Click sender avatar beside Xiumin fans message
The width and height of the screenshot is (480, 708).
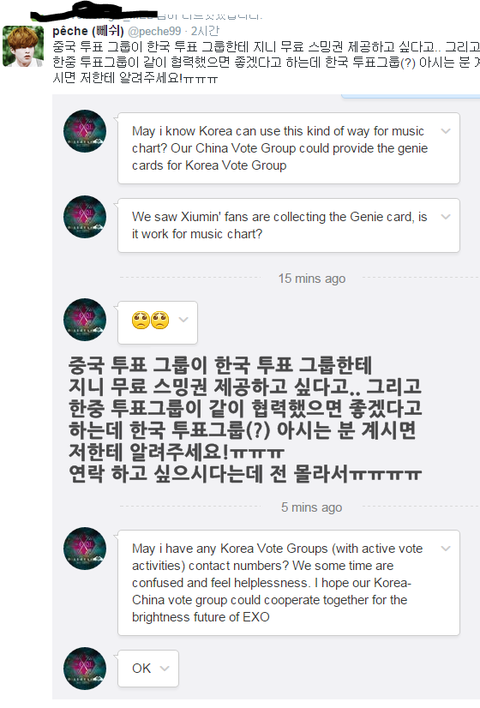click(85, 217)
